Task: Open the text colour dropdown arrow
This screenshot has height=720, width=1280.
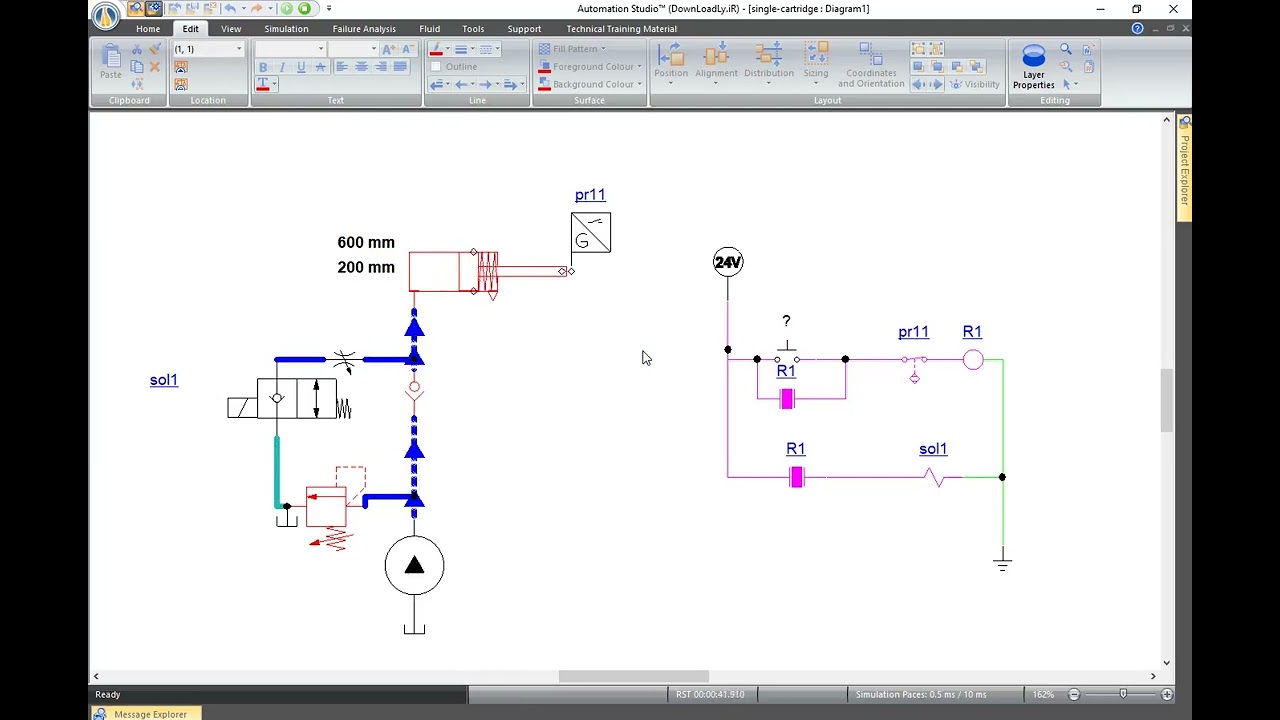Action: [x=274, y=84]
